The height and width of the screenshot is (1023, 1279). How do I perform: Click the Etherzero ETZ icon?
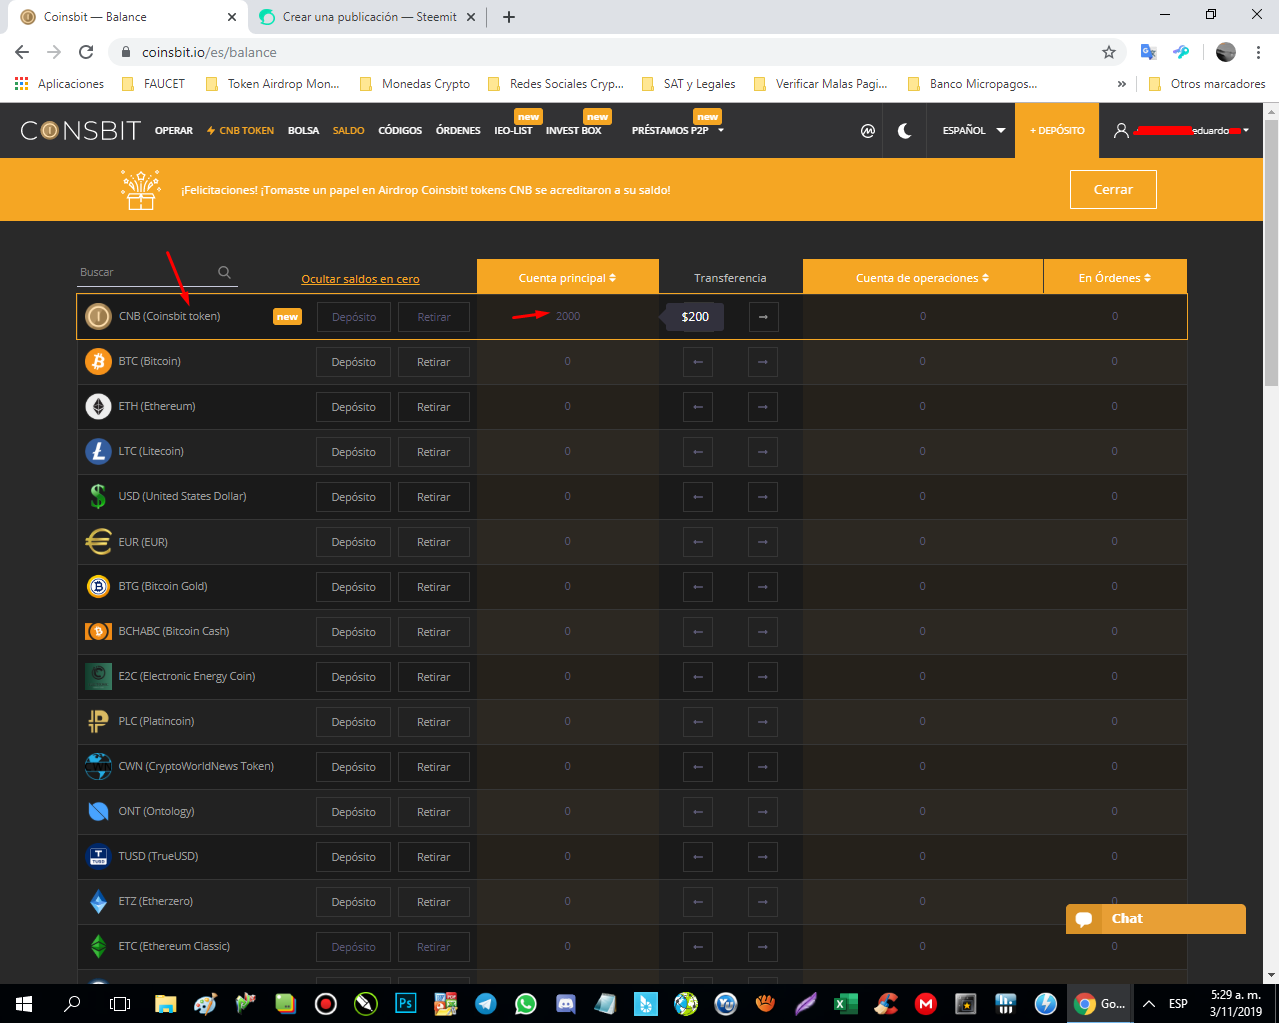coord(98,901)
